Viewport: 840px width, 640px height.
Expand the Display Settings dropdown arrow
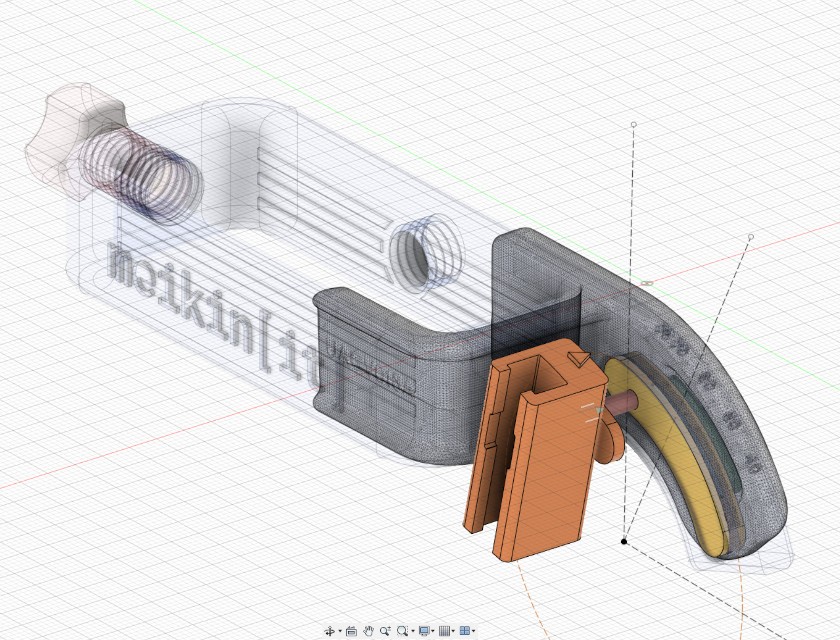point(433,631)
